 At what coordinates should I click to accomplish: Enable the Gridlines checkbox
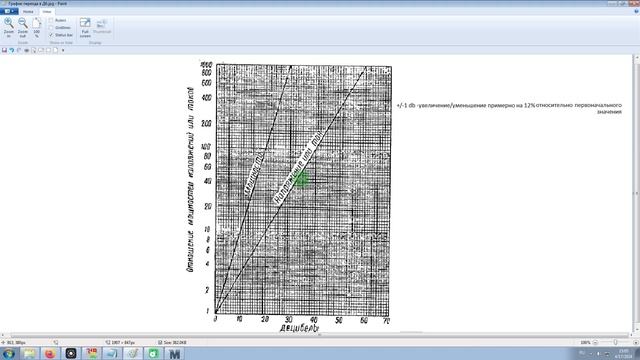tap(51, 27)
